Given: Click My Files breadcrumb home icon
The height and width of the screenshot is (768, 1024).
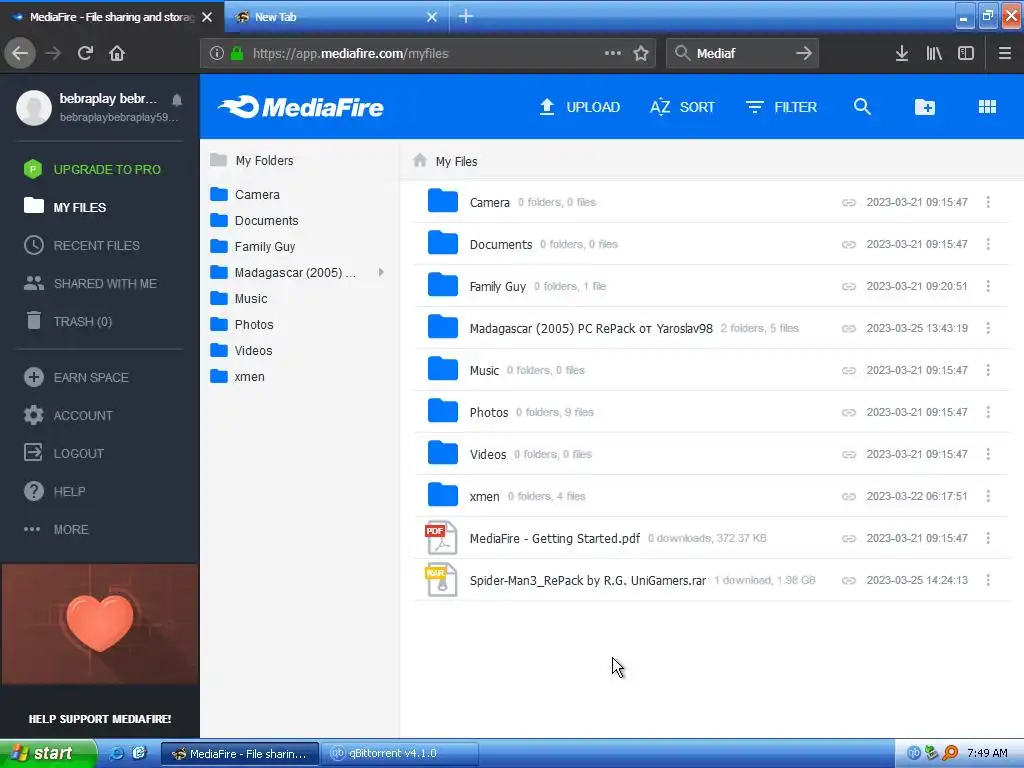Looking at the screenshot, I should point(420,161).
